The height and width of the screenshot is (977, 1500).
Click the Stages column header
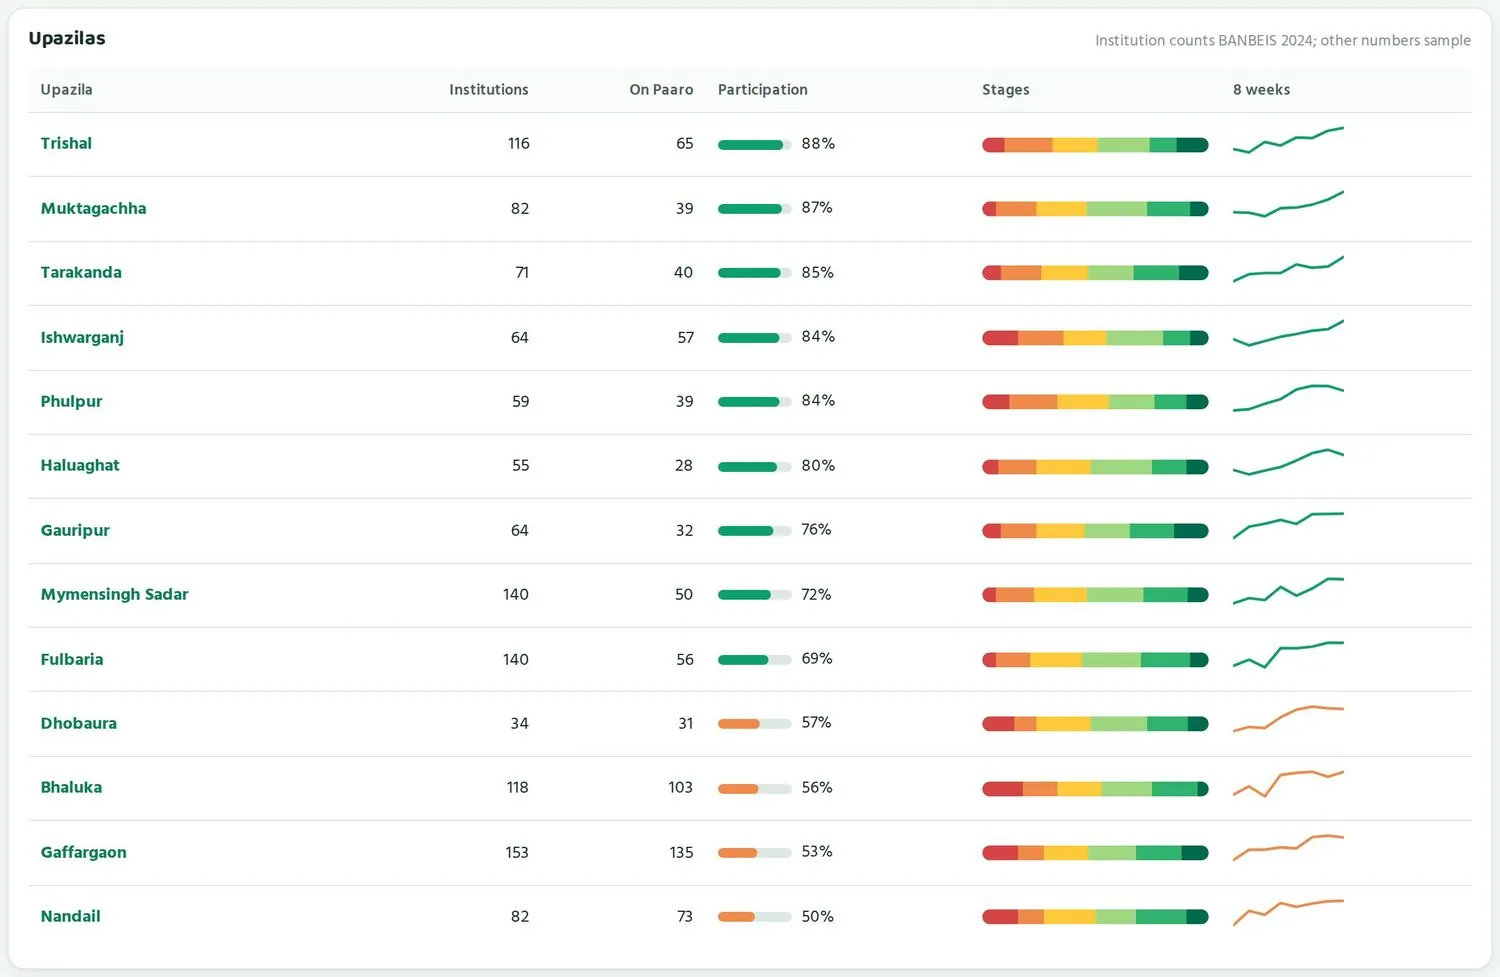pos(1005,90)
